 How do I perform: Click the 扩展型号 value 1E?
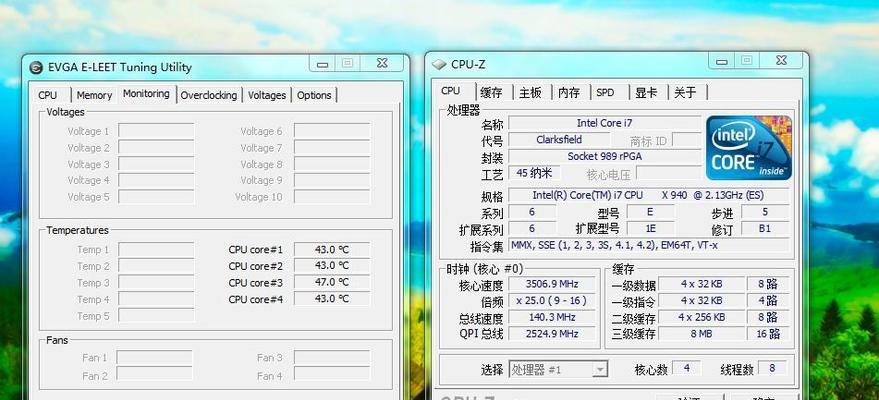(650, 229)
